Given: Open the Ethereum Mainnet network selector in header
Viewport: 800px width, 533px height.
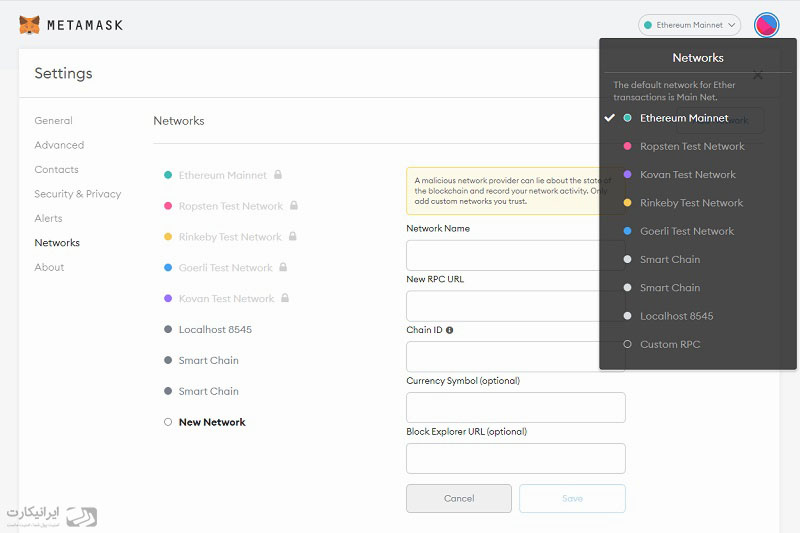Looking at the screenshot, I should point(689,25).
